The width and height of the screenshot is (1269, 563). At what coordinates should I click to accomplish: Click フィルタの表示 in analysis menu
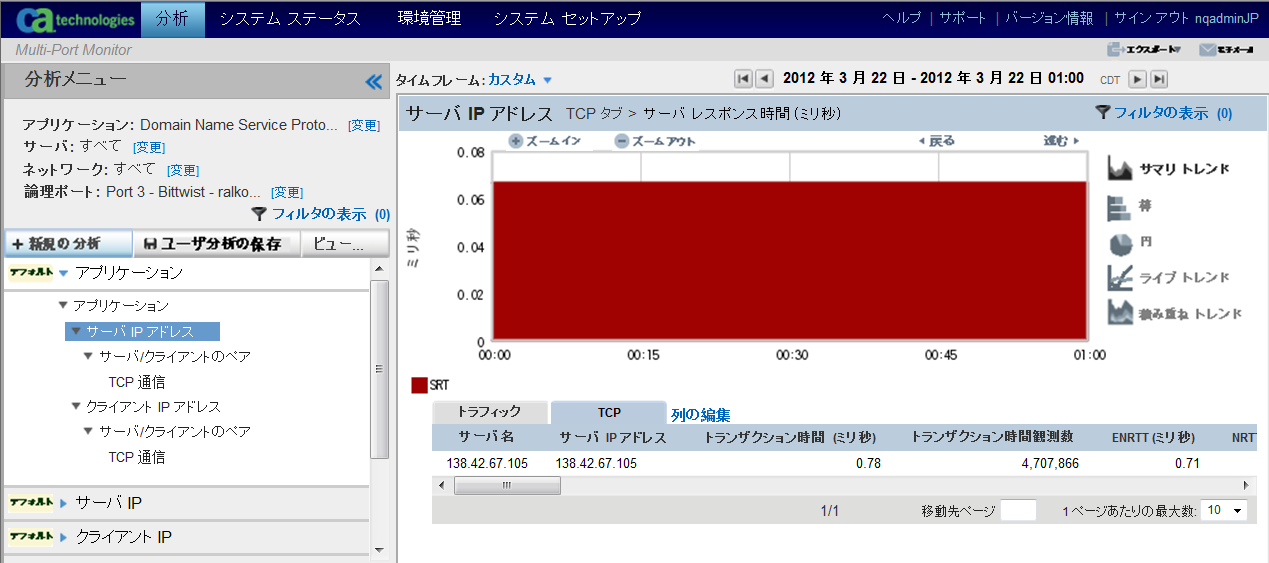point(319,213)
